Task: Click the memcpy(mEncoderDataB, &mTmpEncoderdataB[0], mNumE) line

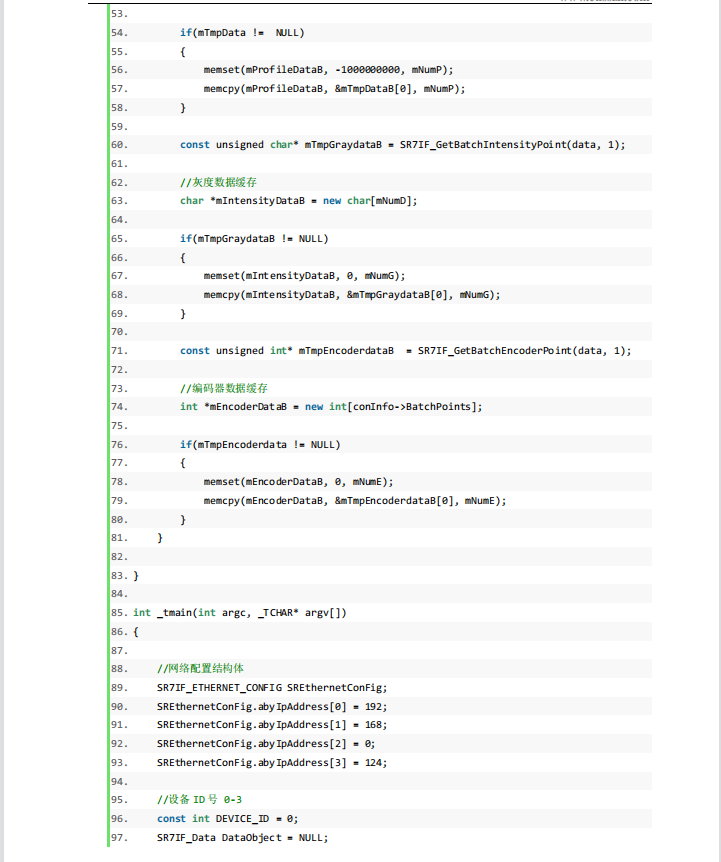Action: click(355, 501)
